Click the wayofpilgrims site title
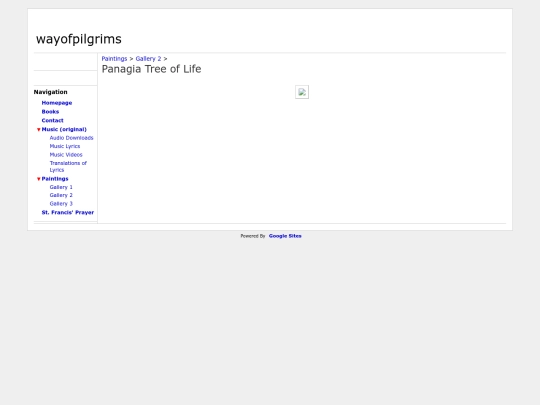 [79, 39]
